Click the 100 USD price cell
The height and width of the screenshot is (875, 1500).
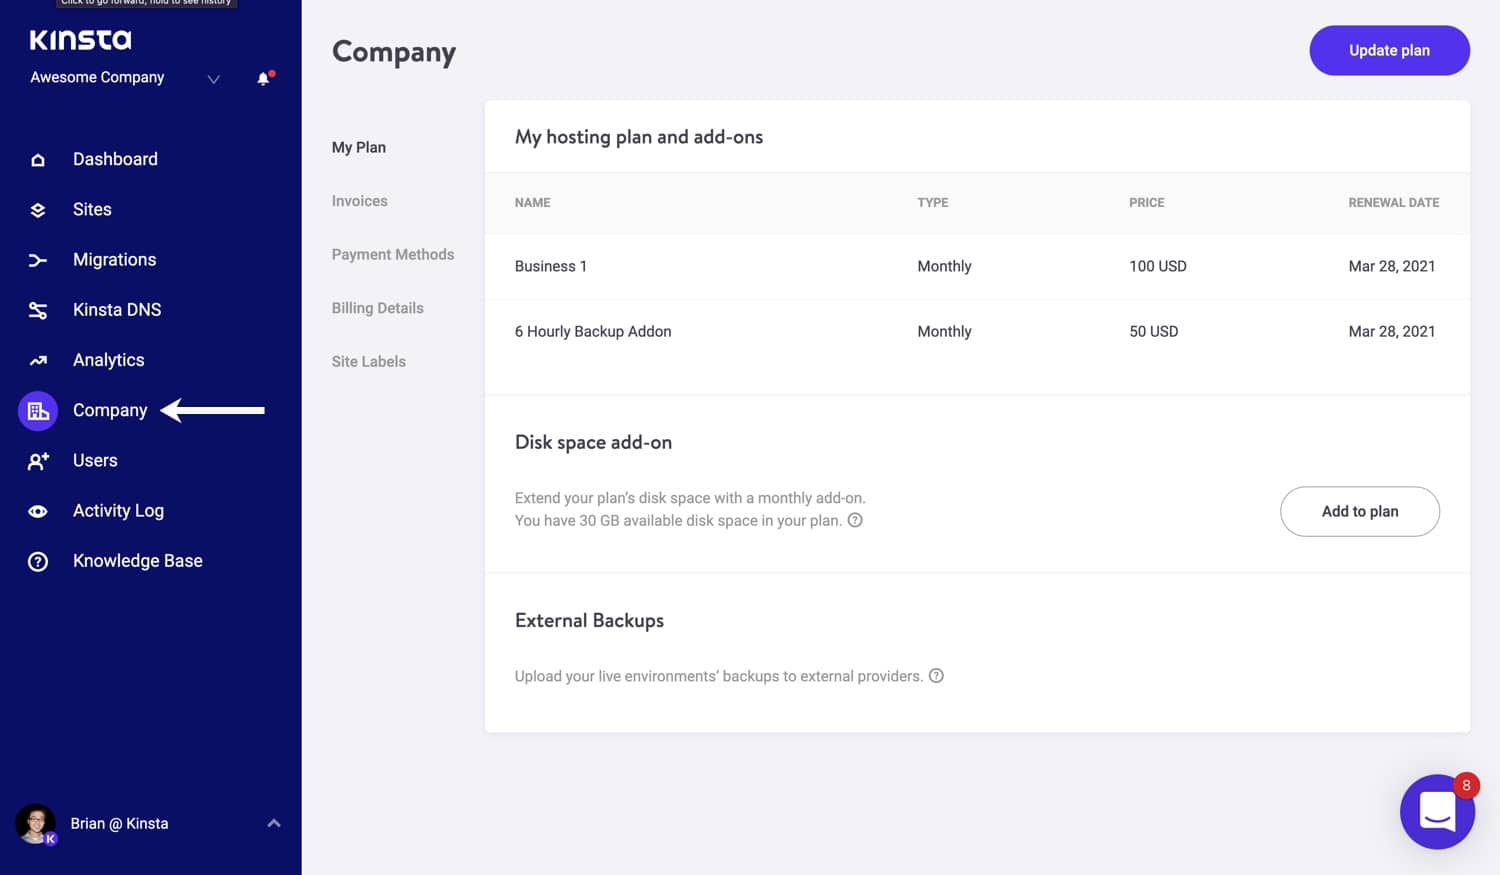pyautogui.click(x=1158, y=266)
